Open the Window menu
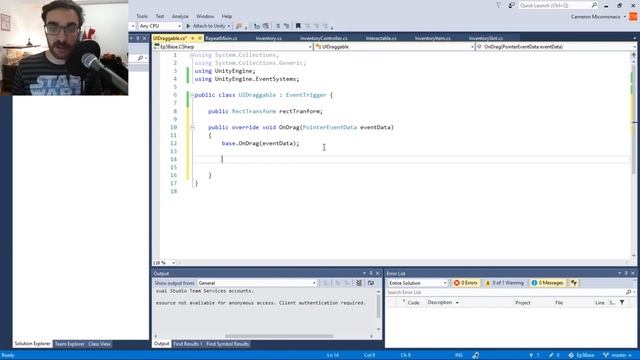 [205, 16]
